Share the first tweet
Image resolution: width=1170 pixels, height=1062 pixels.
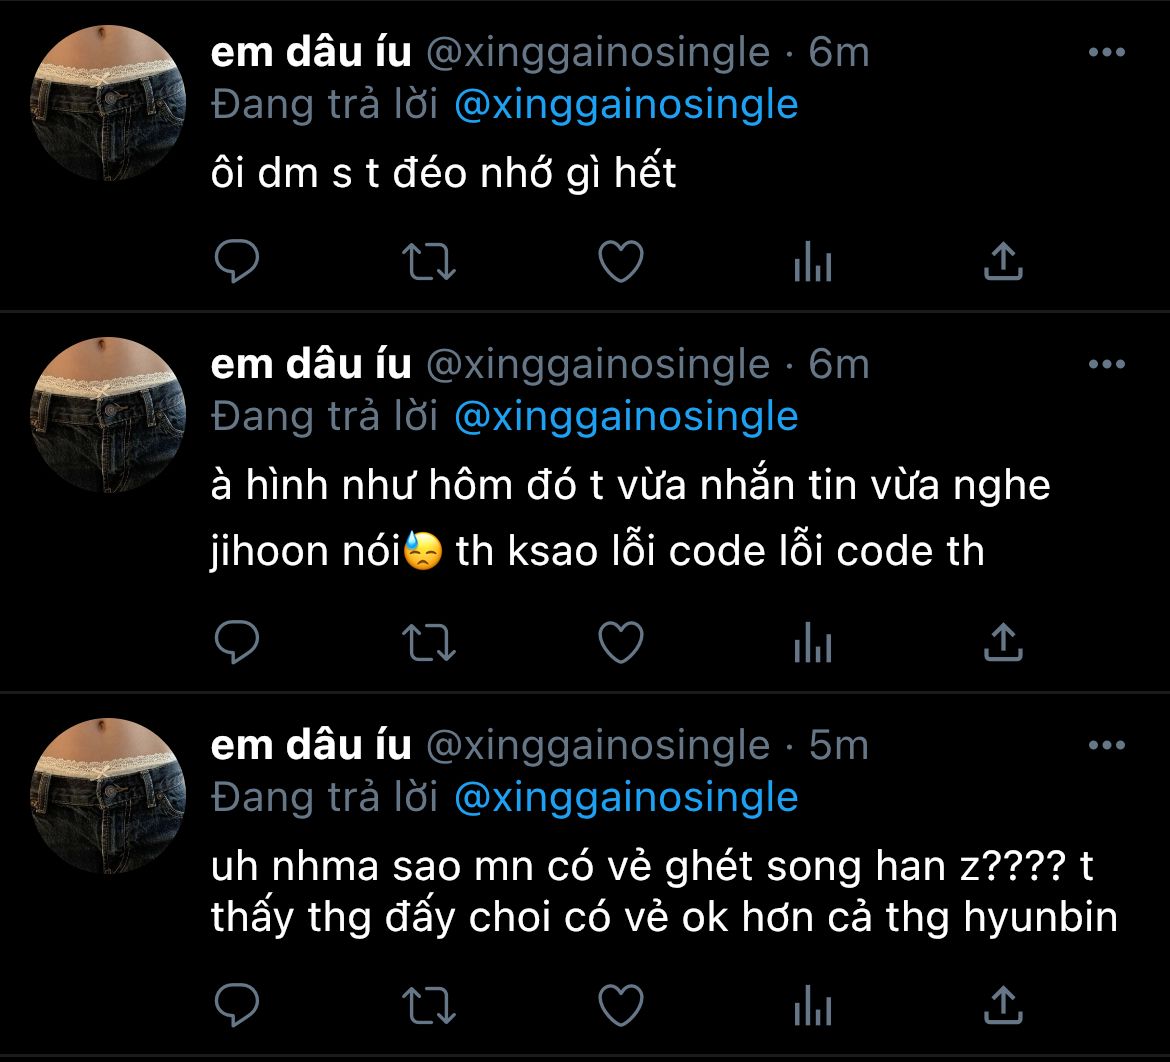[1003, 262]
